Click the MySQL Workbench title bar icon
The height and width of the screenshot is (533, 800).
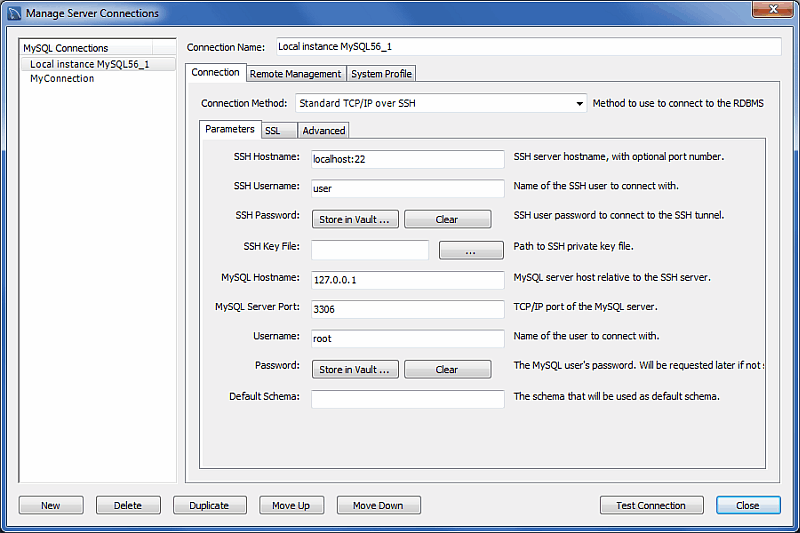pyautogui.click(x=14, y=13)
